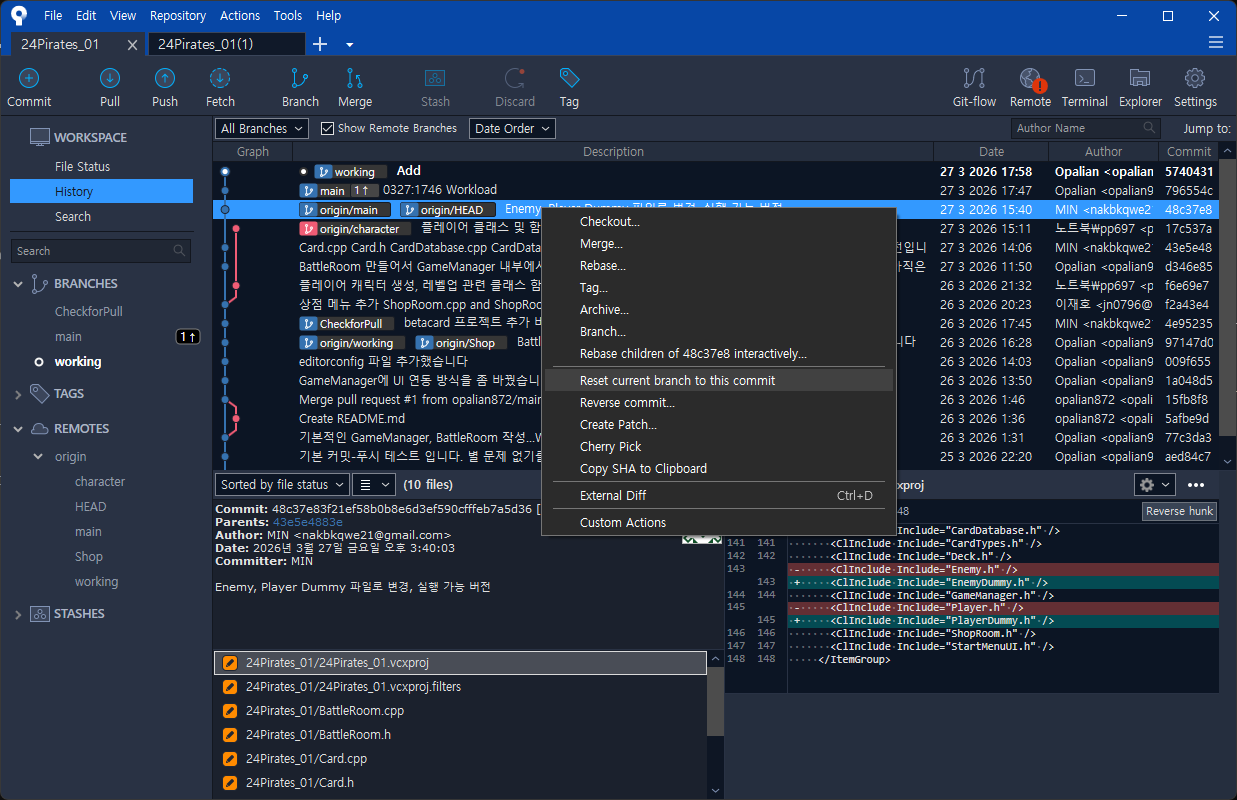Viewport: 1237px width, 800px height.
Task: Click the Author Name search magnifier
Action: click(1150, 128)
